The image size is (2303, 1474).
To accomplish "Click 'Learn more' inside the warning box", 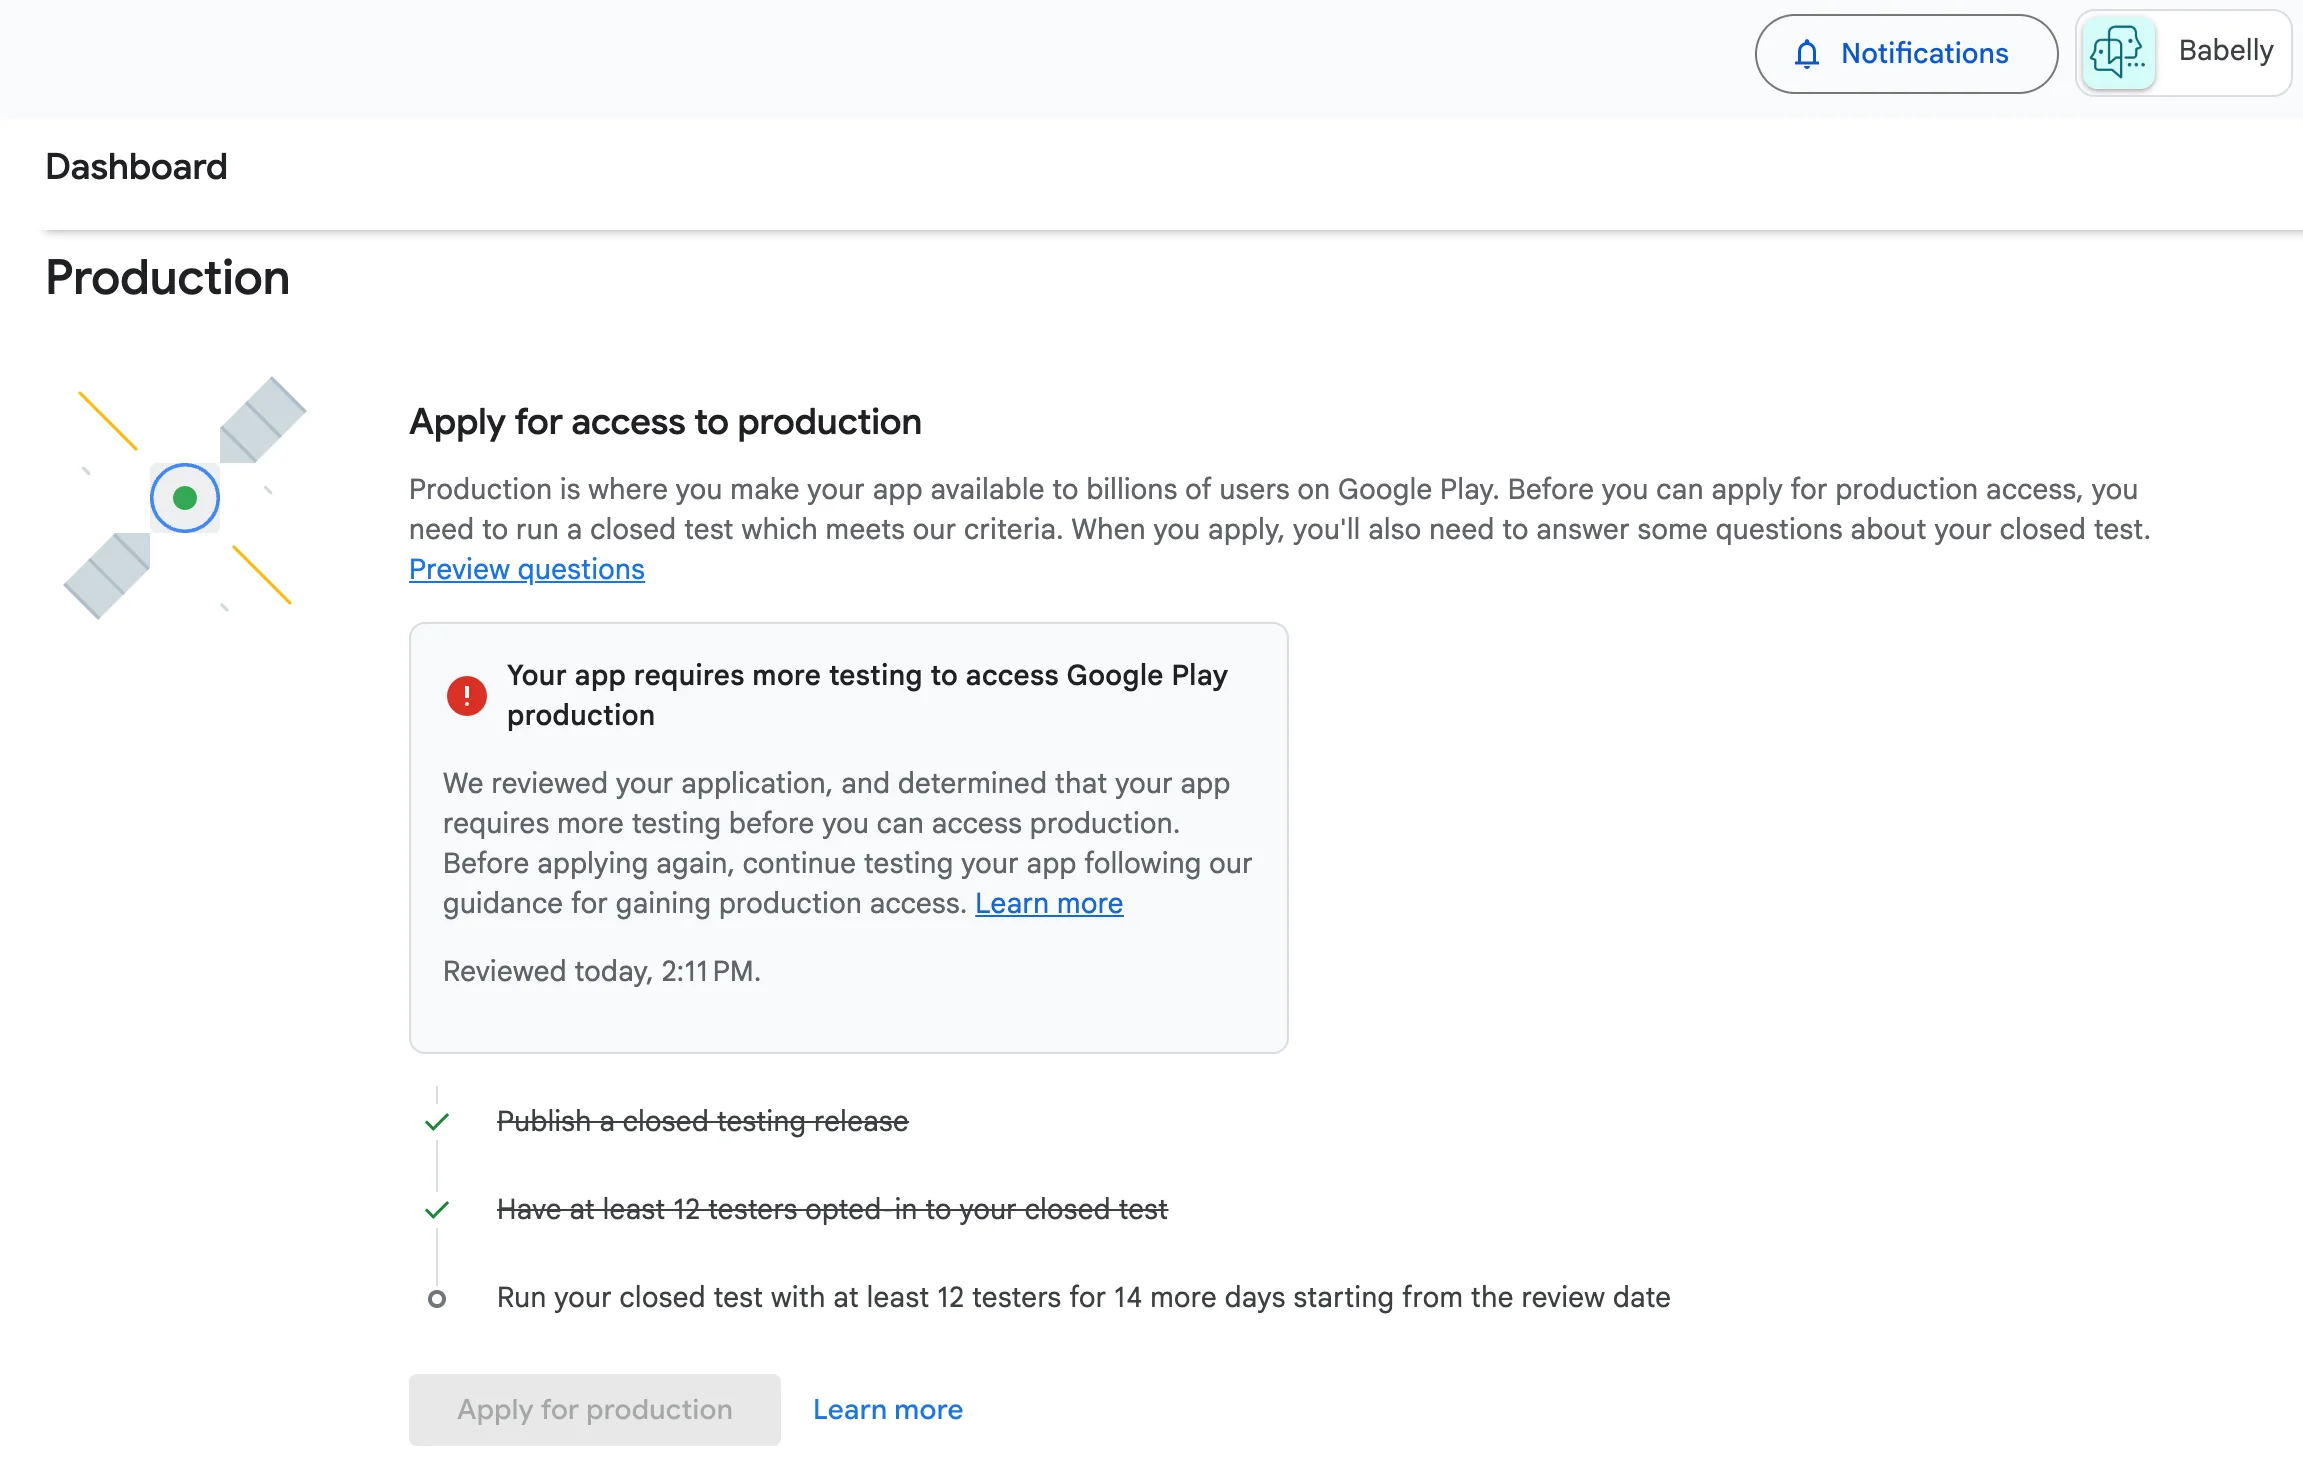I will [x=1048, y=903].
